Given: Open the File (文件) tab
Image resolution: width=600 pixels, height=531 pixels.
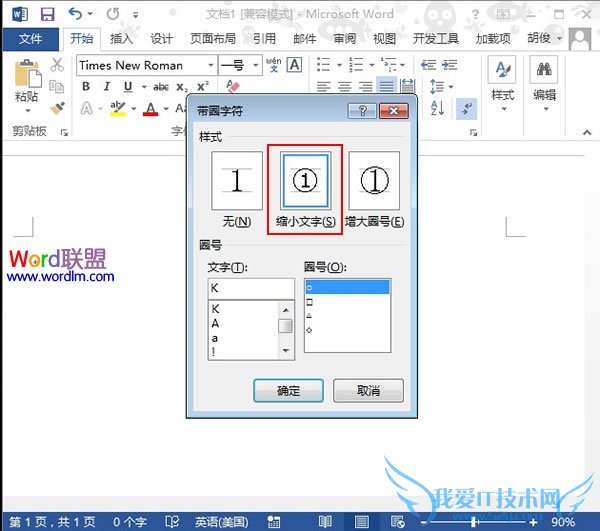Looking at the screenshot, I should 31,39.
